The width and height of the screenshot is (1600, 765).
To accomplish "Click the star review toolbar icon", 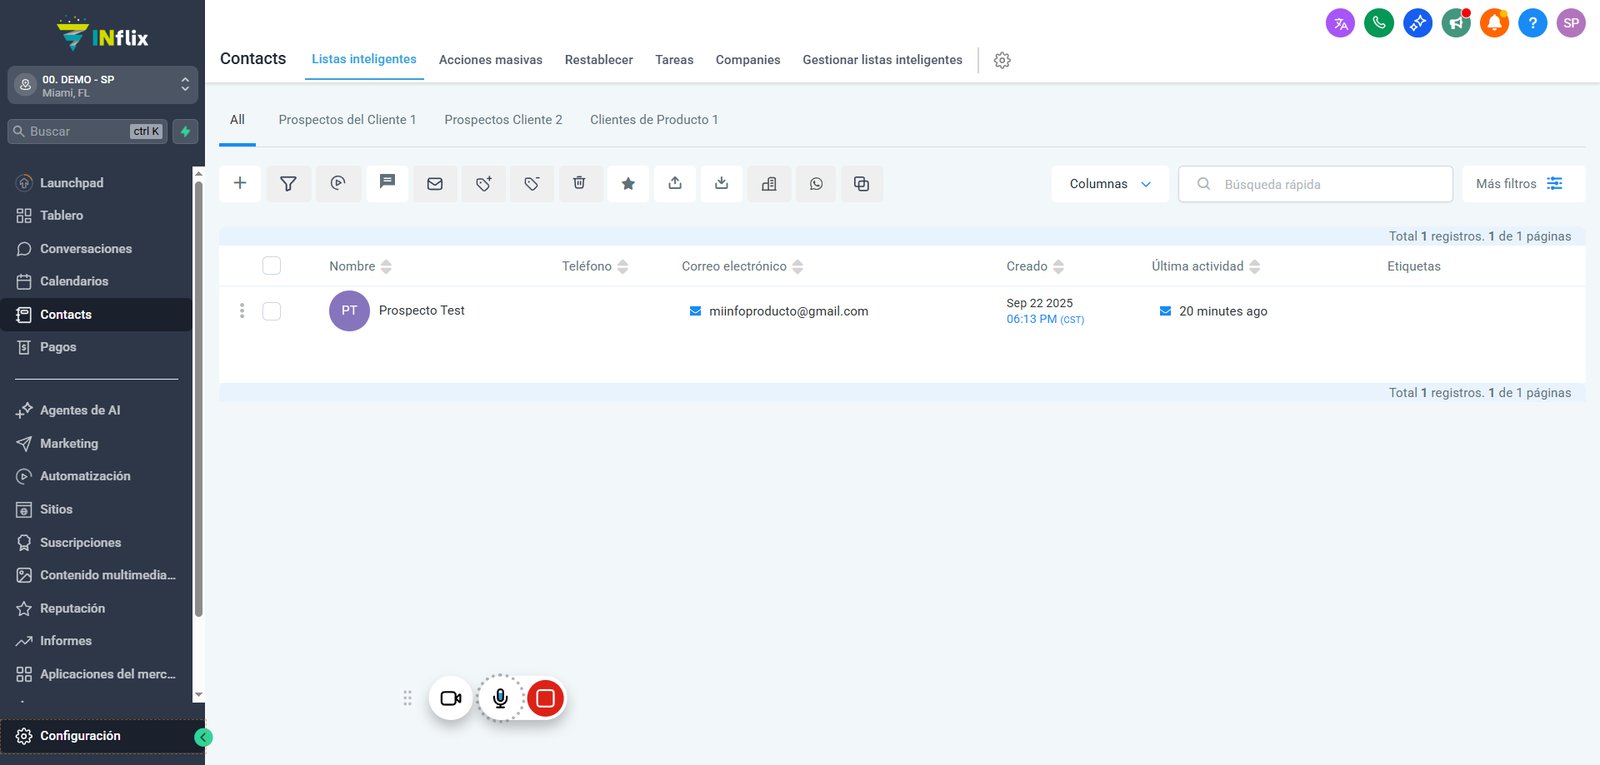I will point(628,184).
